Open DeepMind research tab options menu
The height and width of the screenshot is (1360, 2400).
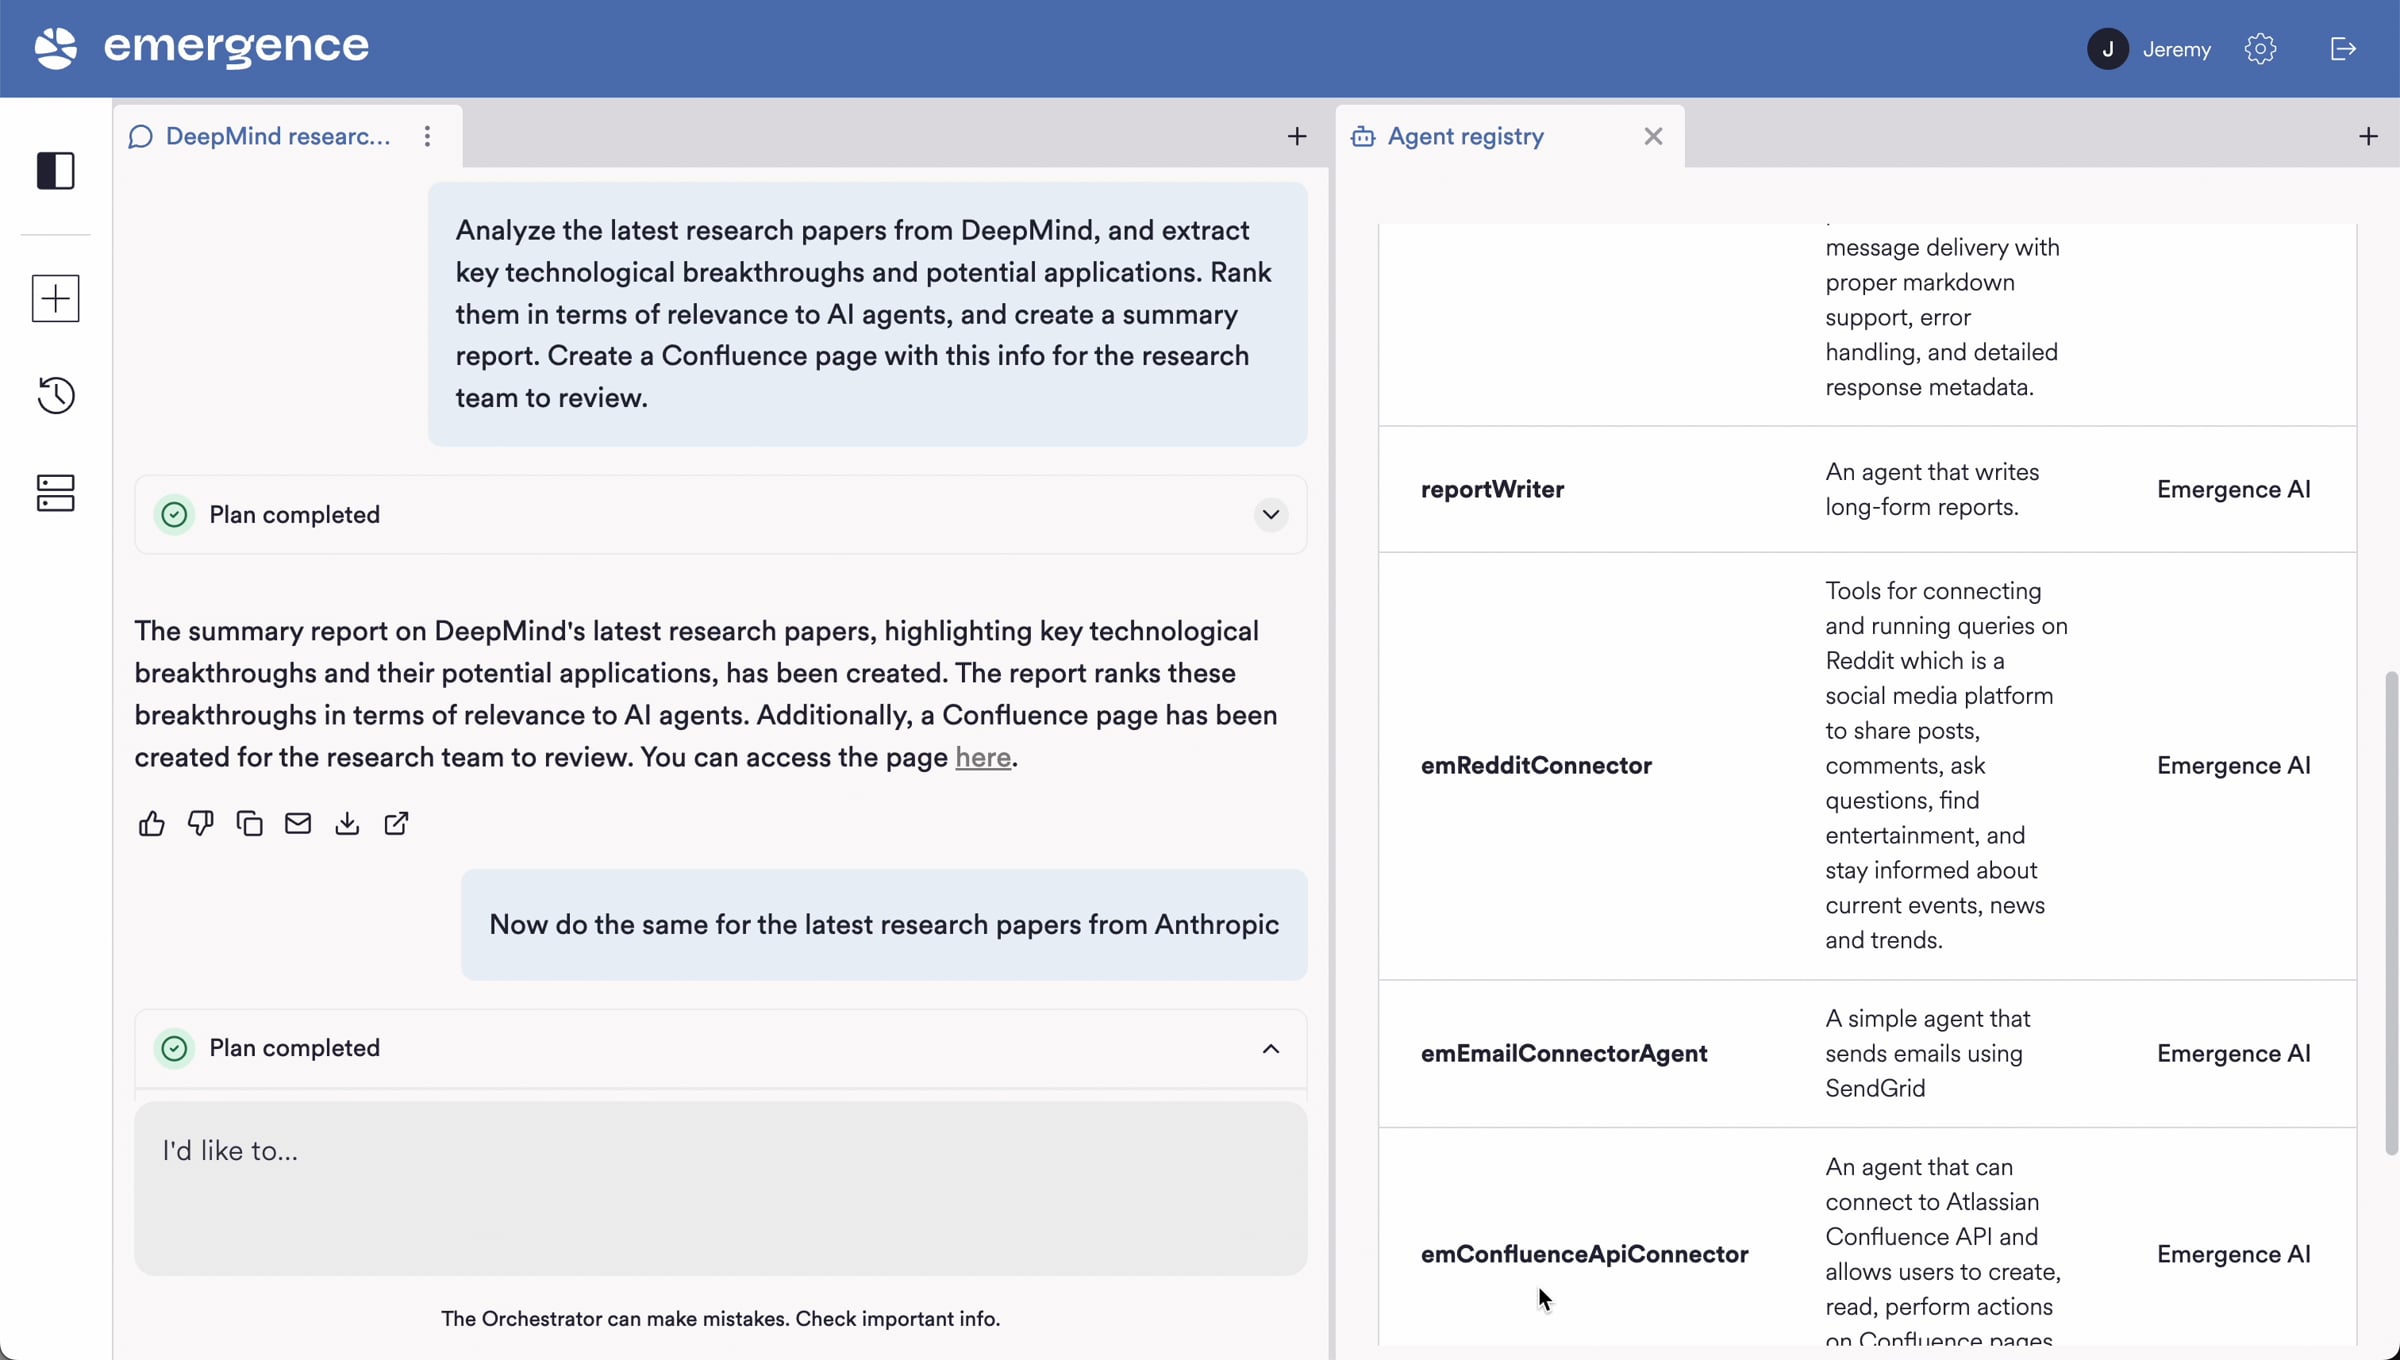(x=427, y=136)
